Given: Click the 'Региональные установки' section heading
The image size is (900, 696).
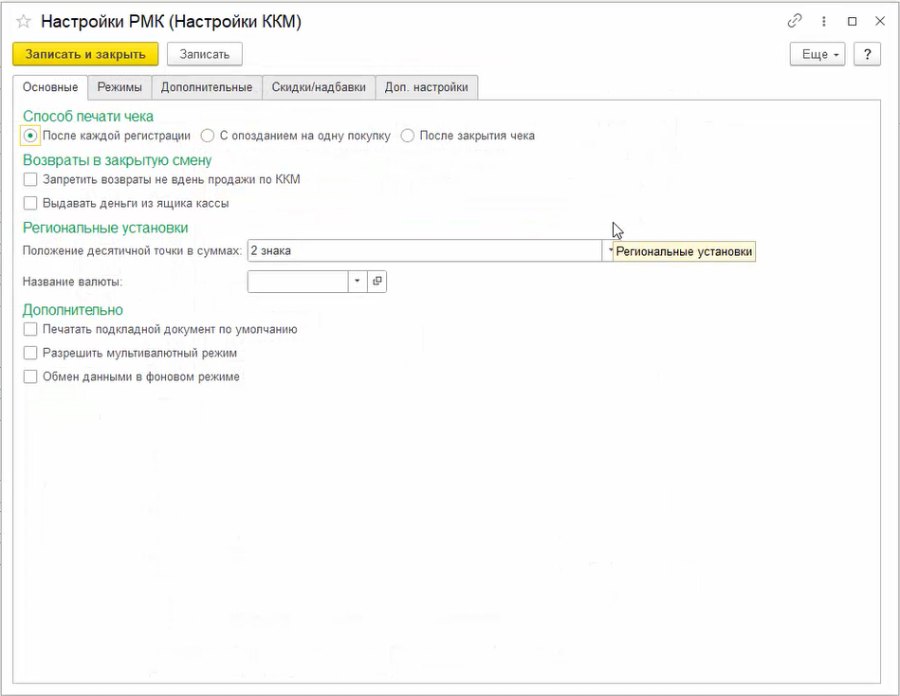Looking at the screenshot, I should [x=106, y=228].
